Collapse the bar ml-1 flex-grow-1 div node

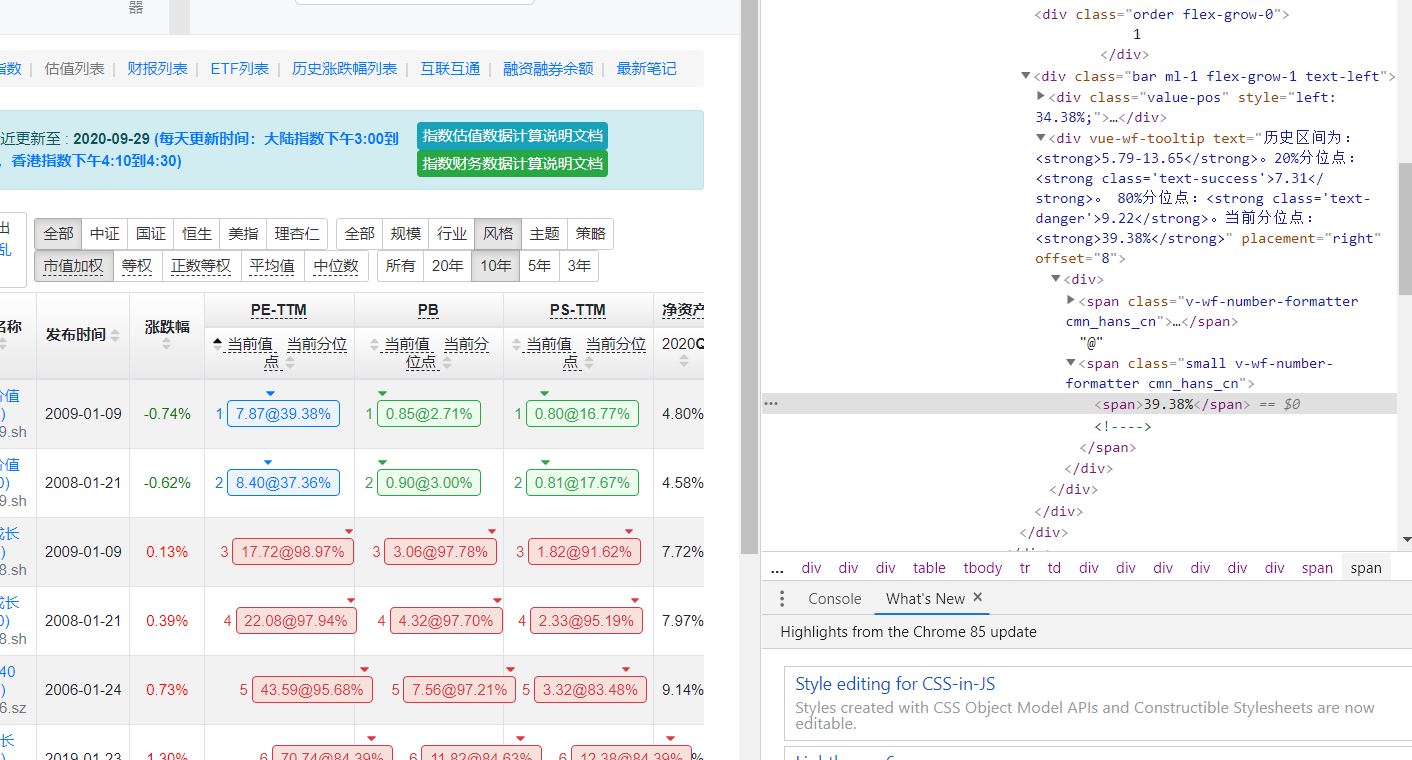(x=1025, y=76)
